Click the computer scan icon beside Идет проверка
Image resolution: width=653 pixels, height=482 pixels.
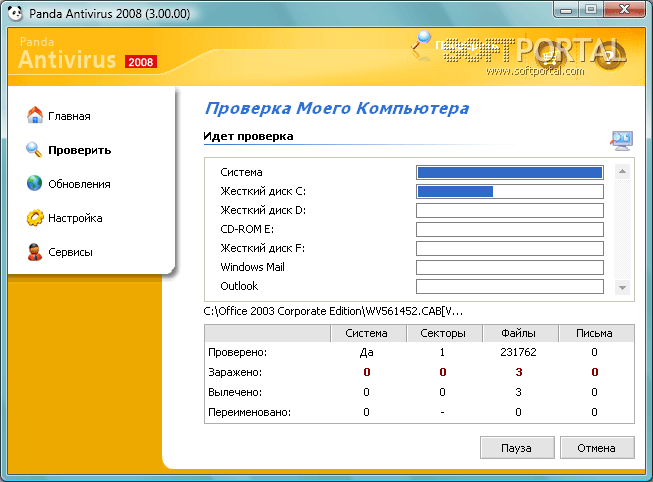point(621,141)
